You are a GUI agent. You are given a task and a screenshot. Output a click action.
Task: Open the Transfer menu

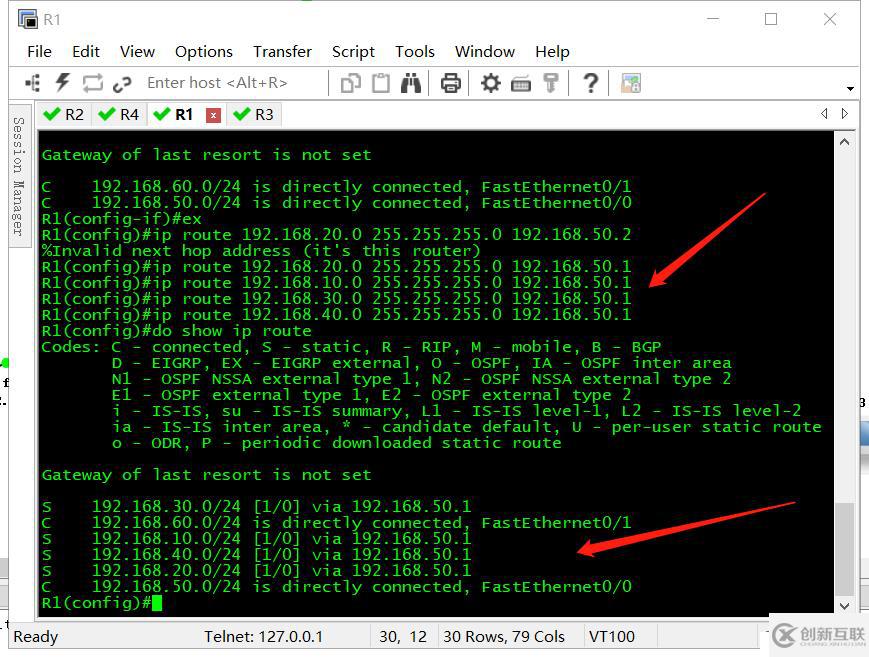(283, 52)
